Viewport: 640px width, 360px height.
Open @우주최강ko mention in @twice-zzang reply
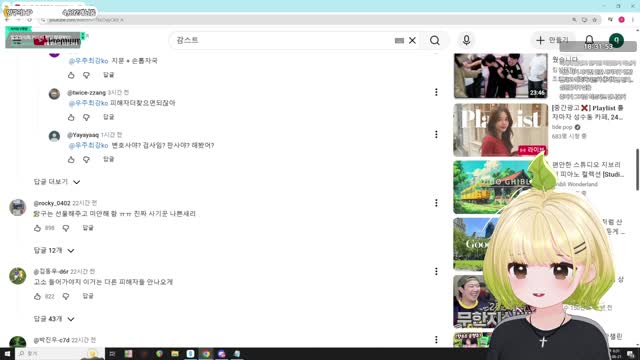coord(88,103)
